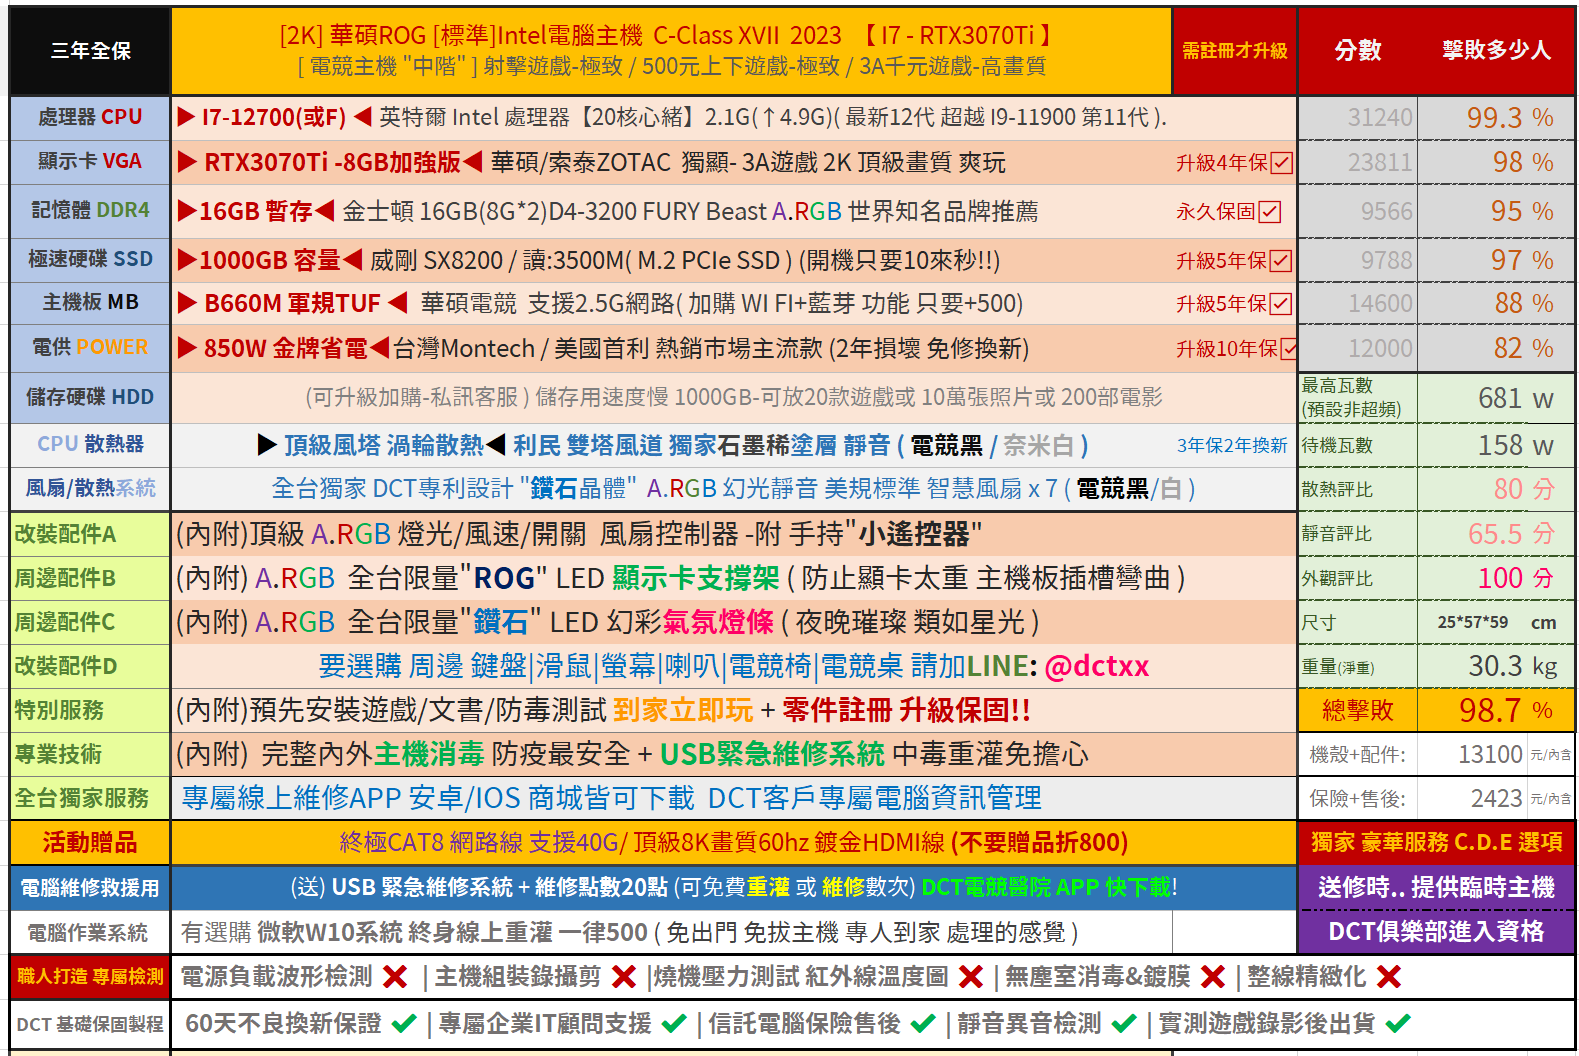The height and width of the screenshot is (1056, 1579).
Task: Click red X after 整線精緻化
Action: [x=1389, y=977]
